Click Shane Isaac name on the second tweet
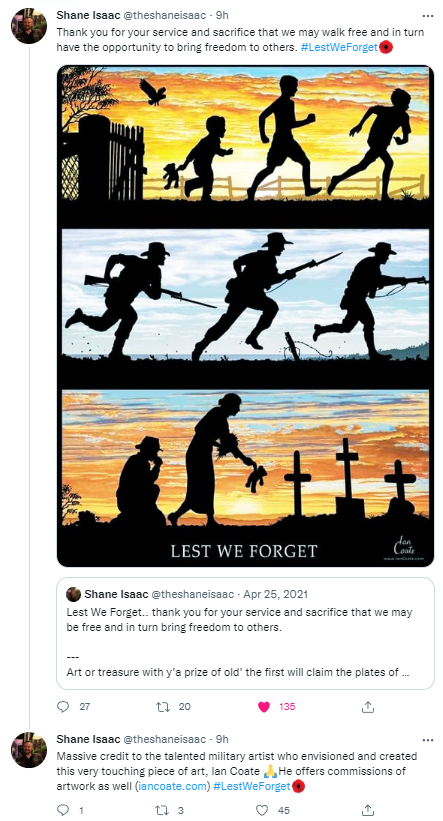Image resolution: width=443 pixels, height=821 pixels. [x=88, y=739]
